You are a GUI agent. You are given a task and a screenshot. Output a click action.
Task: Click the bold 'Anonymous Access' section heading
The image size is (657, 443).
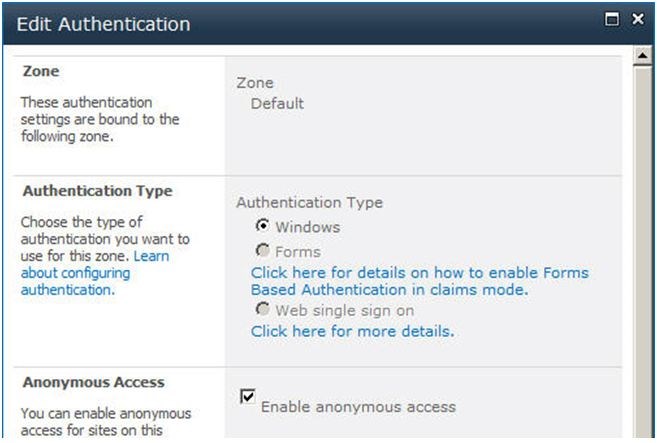(x=93, y=382)
